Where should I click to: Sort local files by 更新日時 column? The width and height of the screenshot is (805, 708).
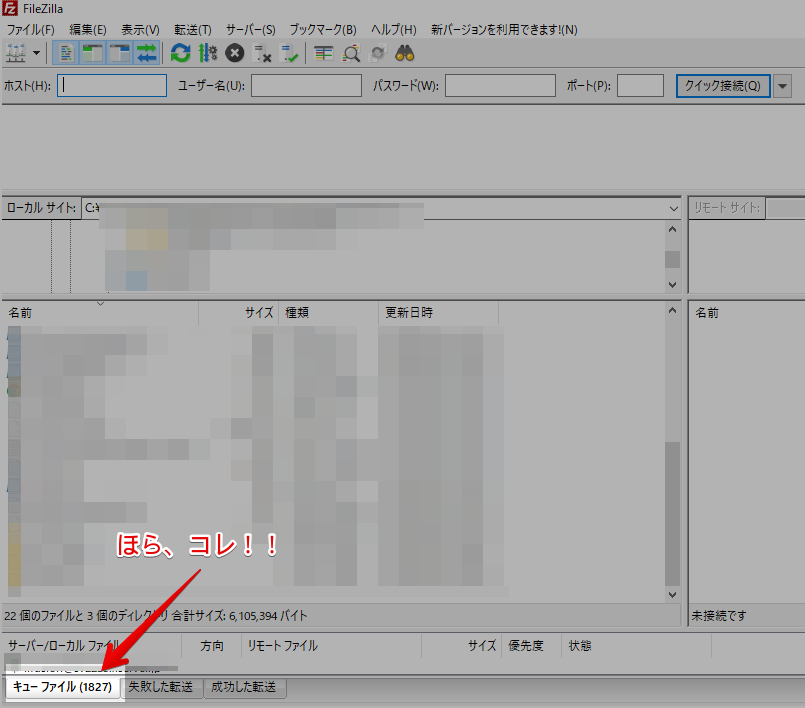tap(438, 313)
